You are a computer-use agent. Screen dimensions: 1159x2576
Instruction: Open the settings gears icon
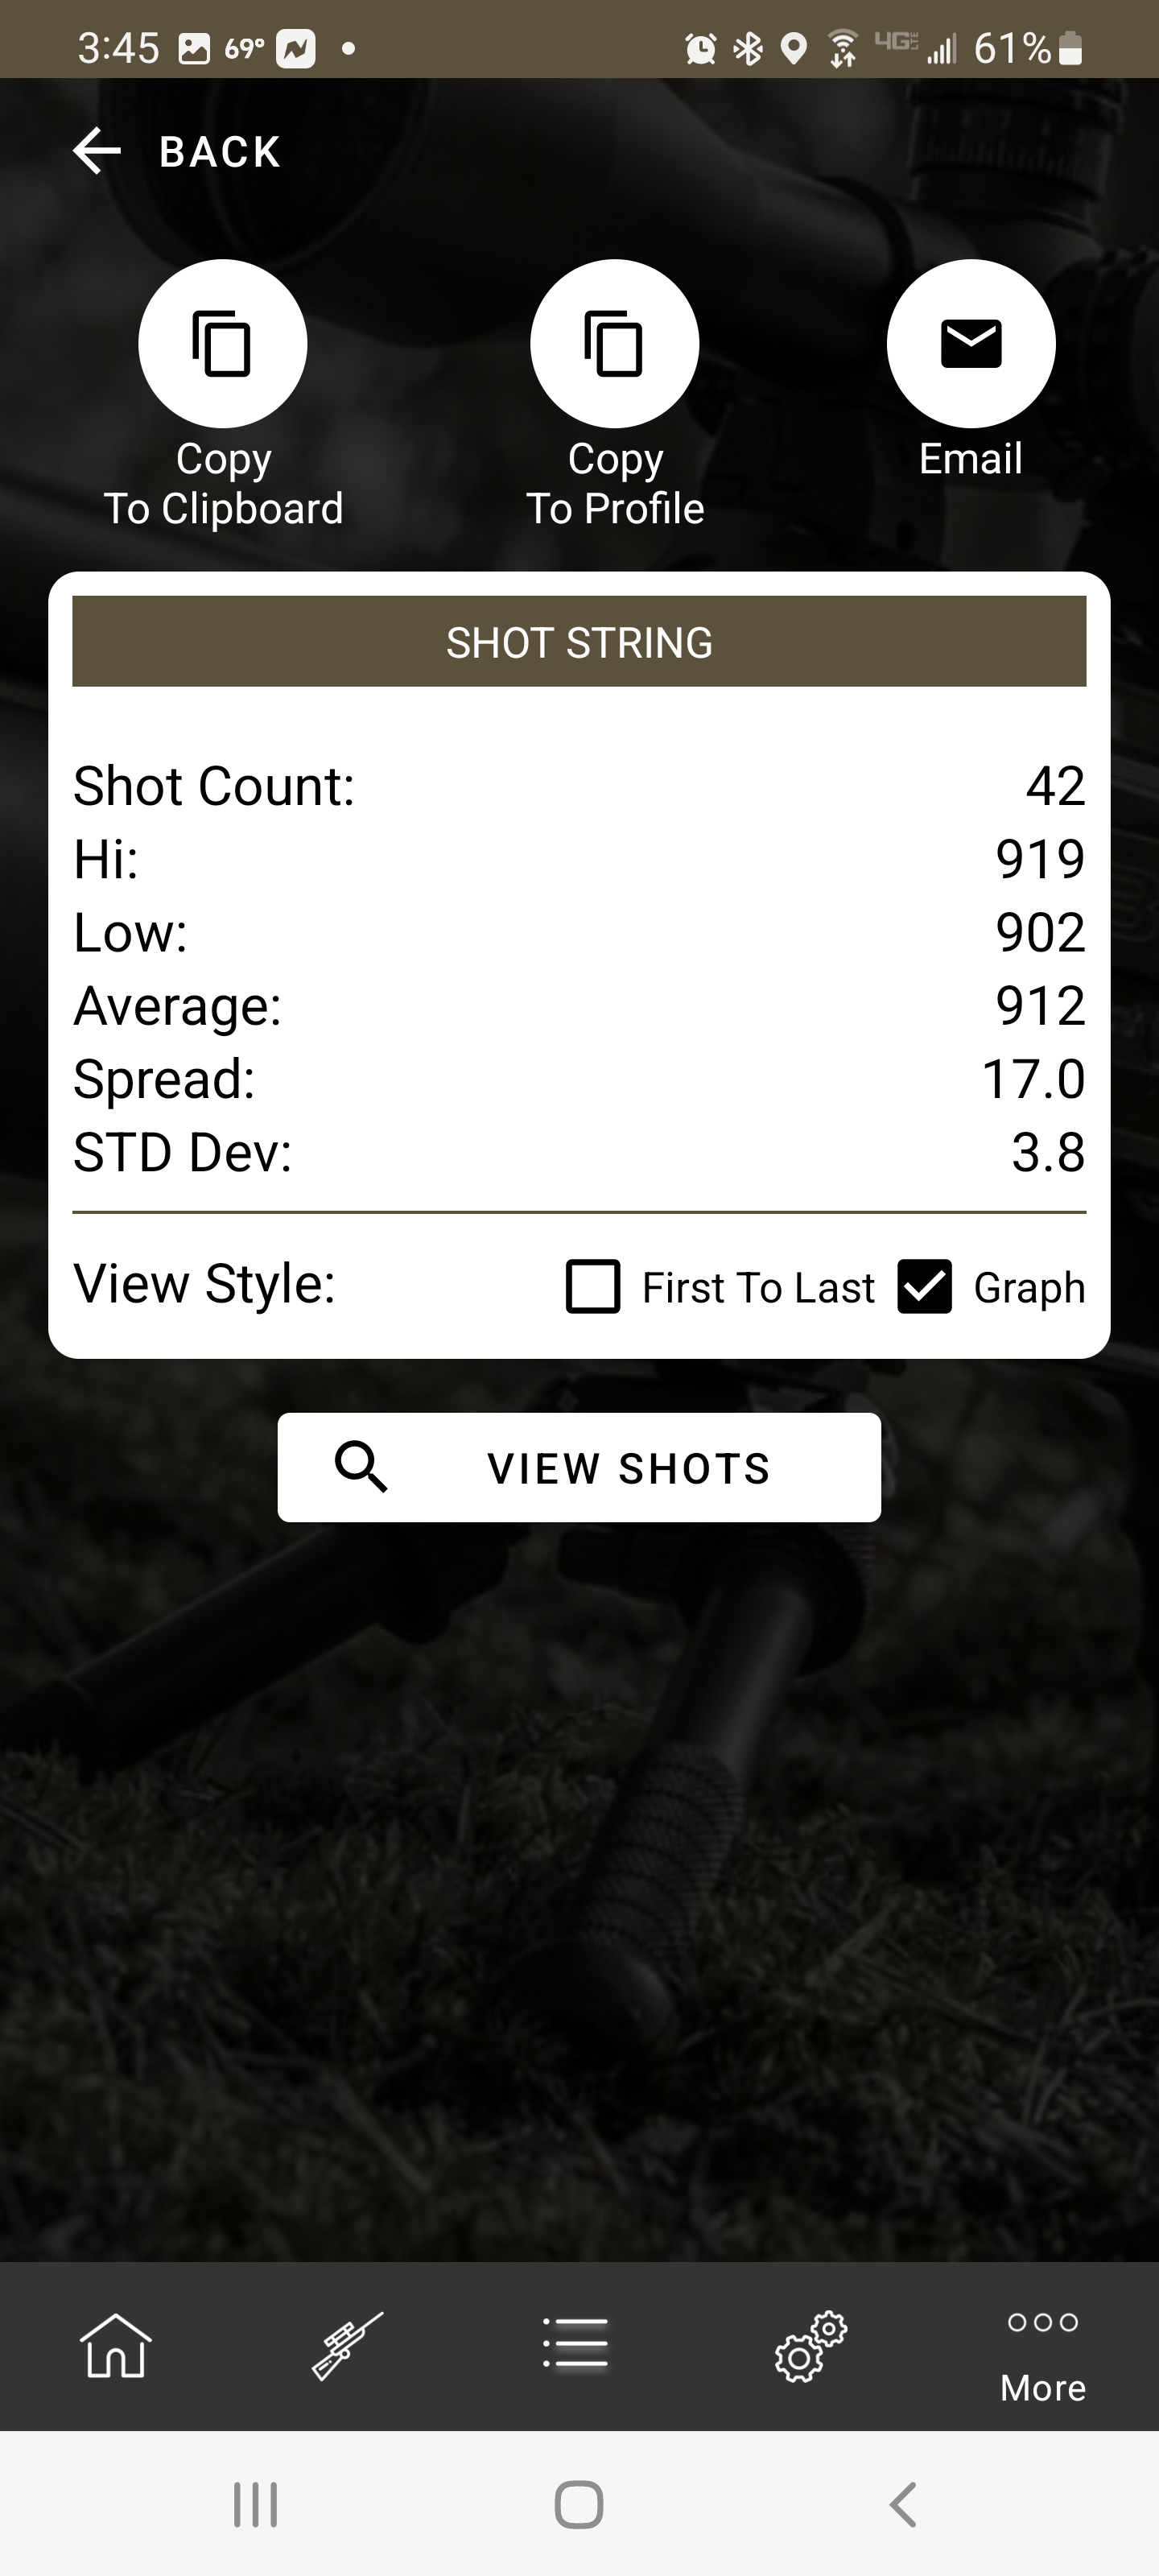click(810, 2346)
